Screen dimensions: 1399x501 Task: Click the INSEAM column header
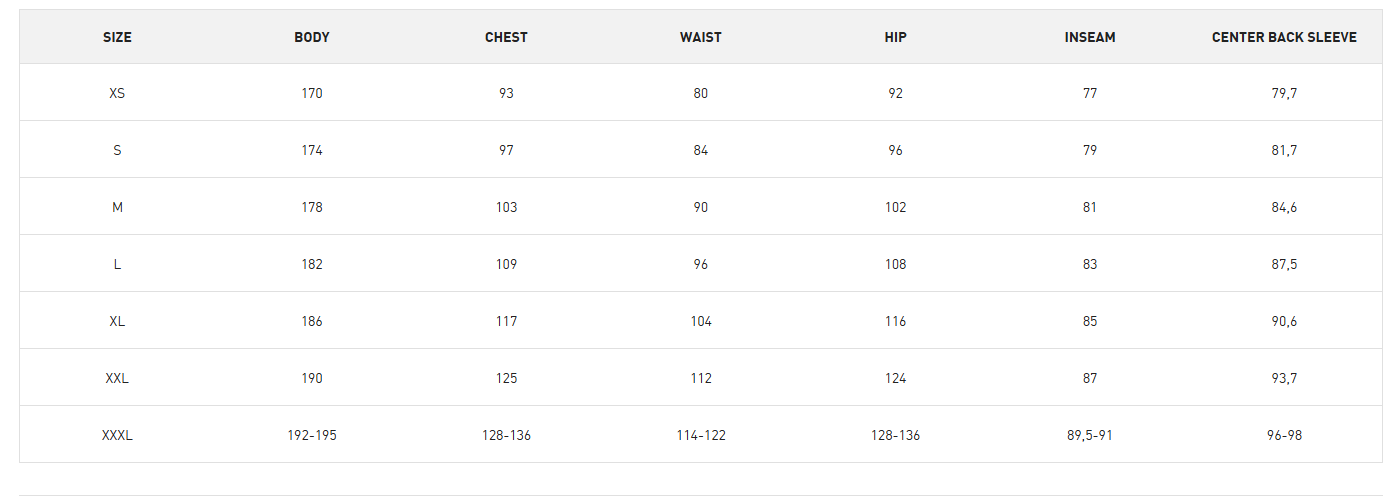point(1090,37)
